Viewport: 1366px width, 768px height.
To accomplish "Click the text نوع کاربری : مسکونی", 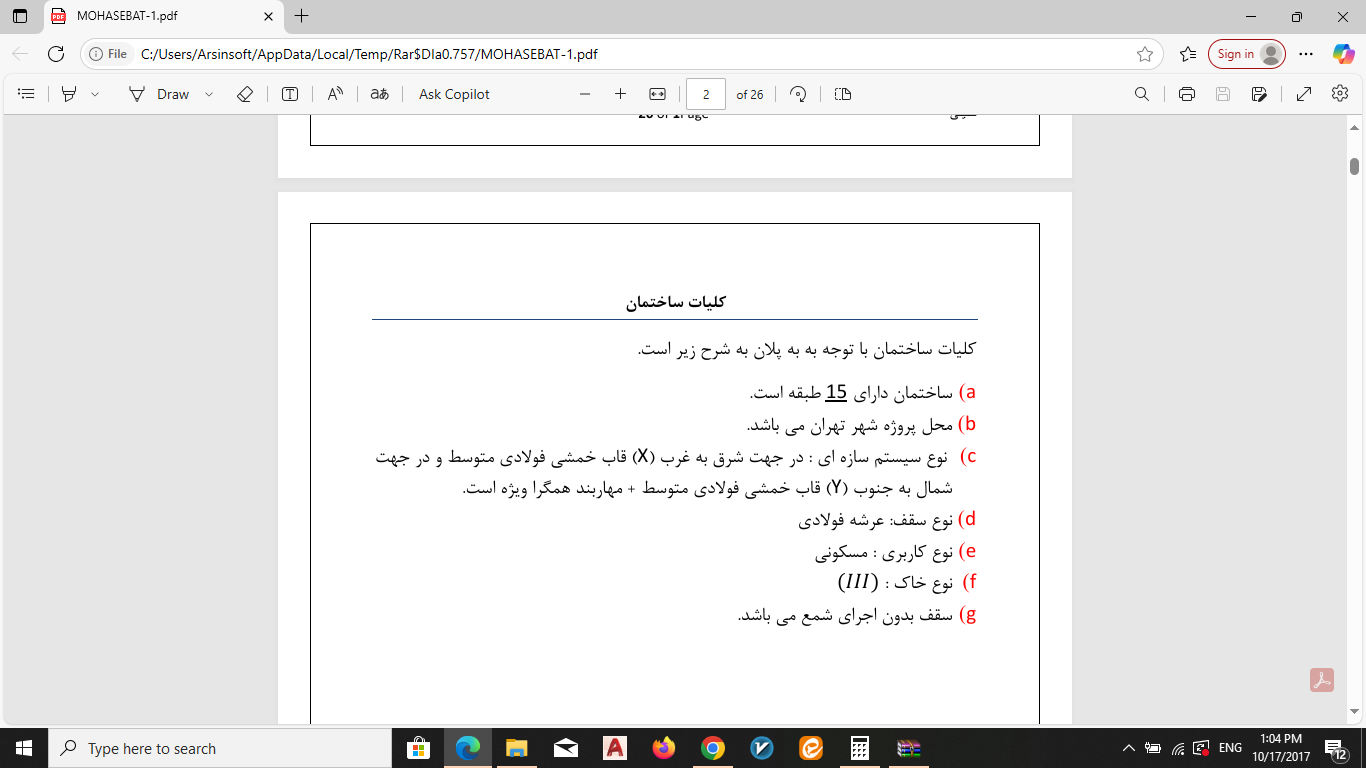I will (884, 552).
